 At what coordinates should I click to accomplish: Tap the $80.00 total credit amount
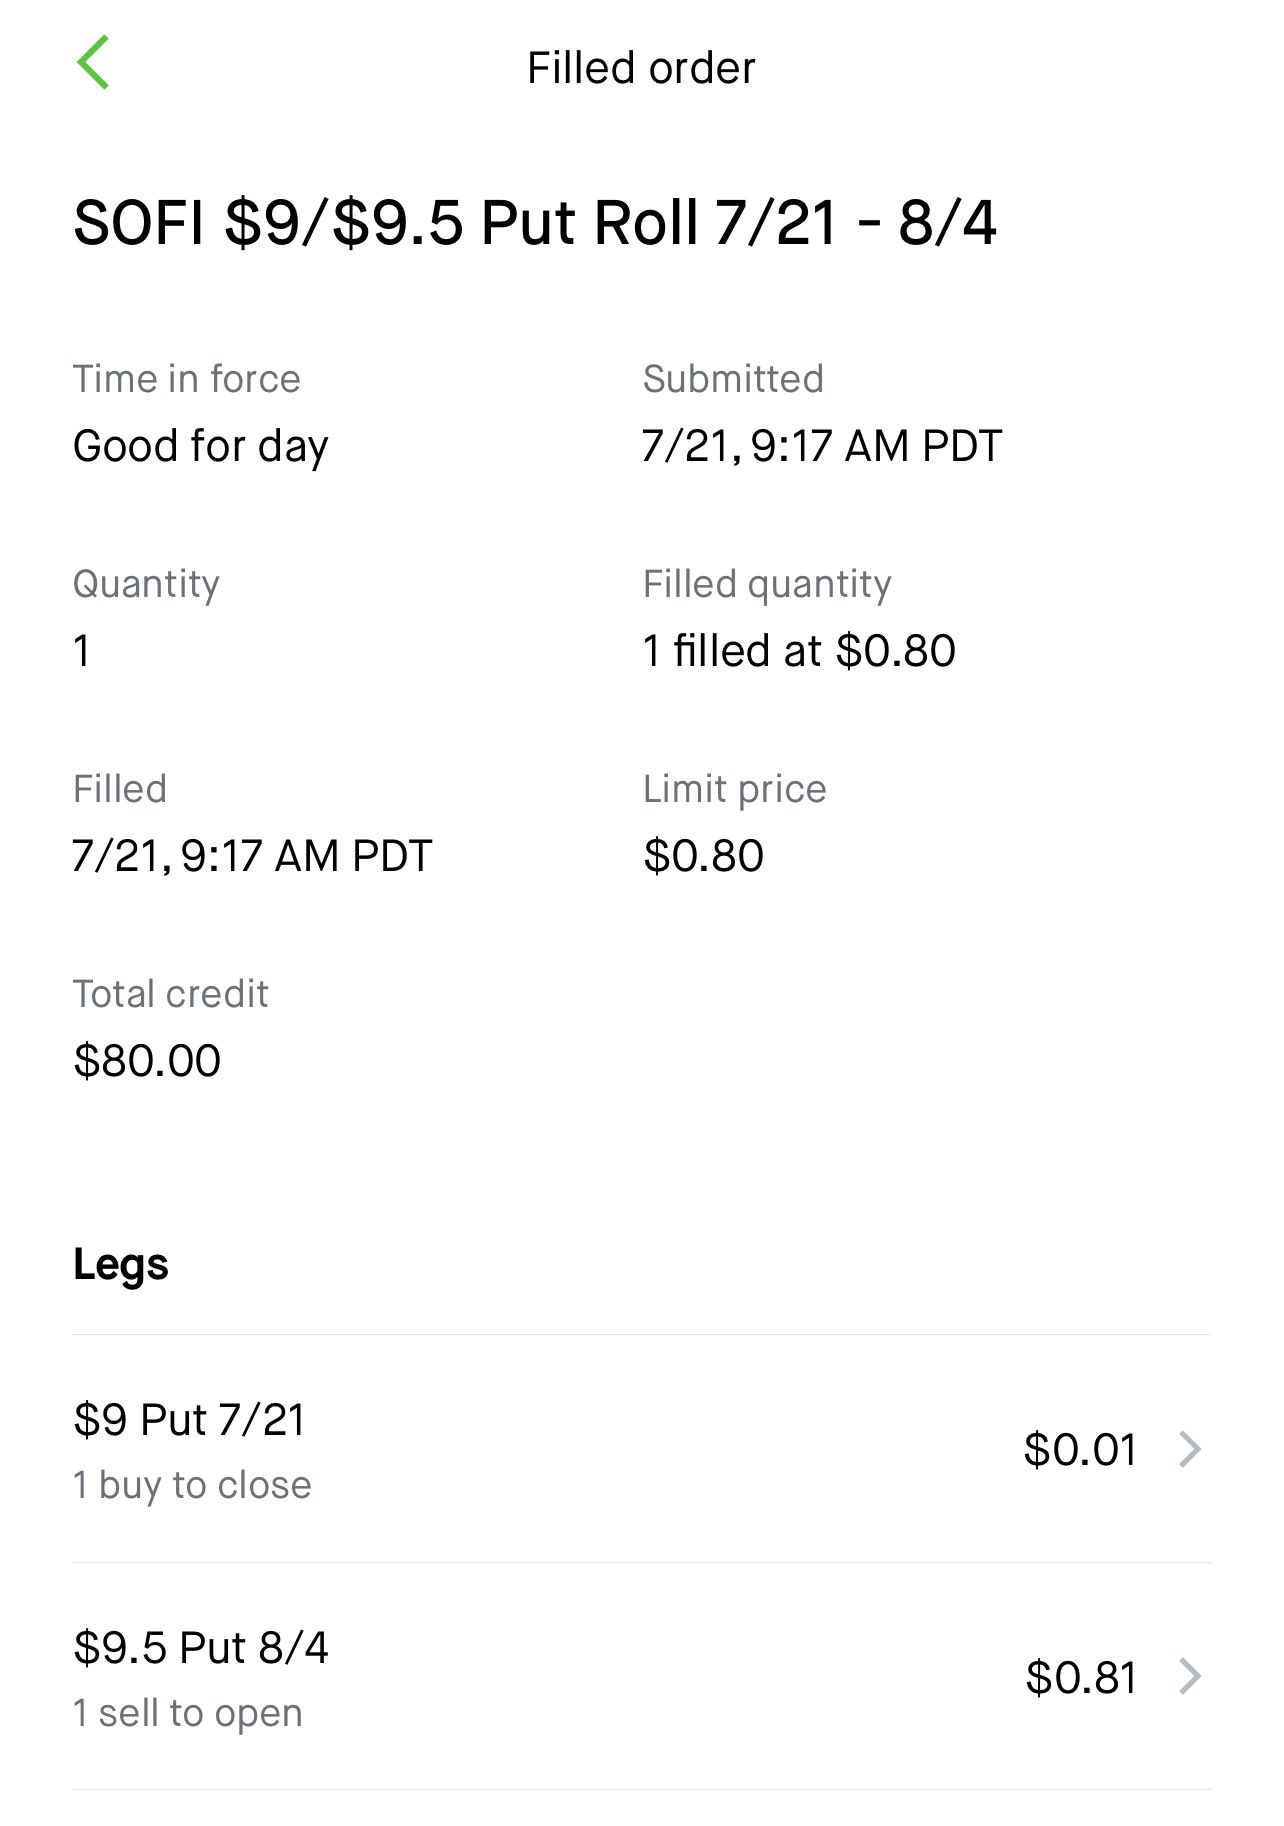coord(147,1060)
